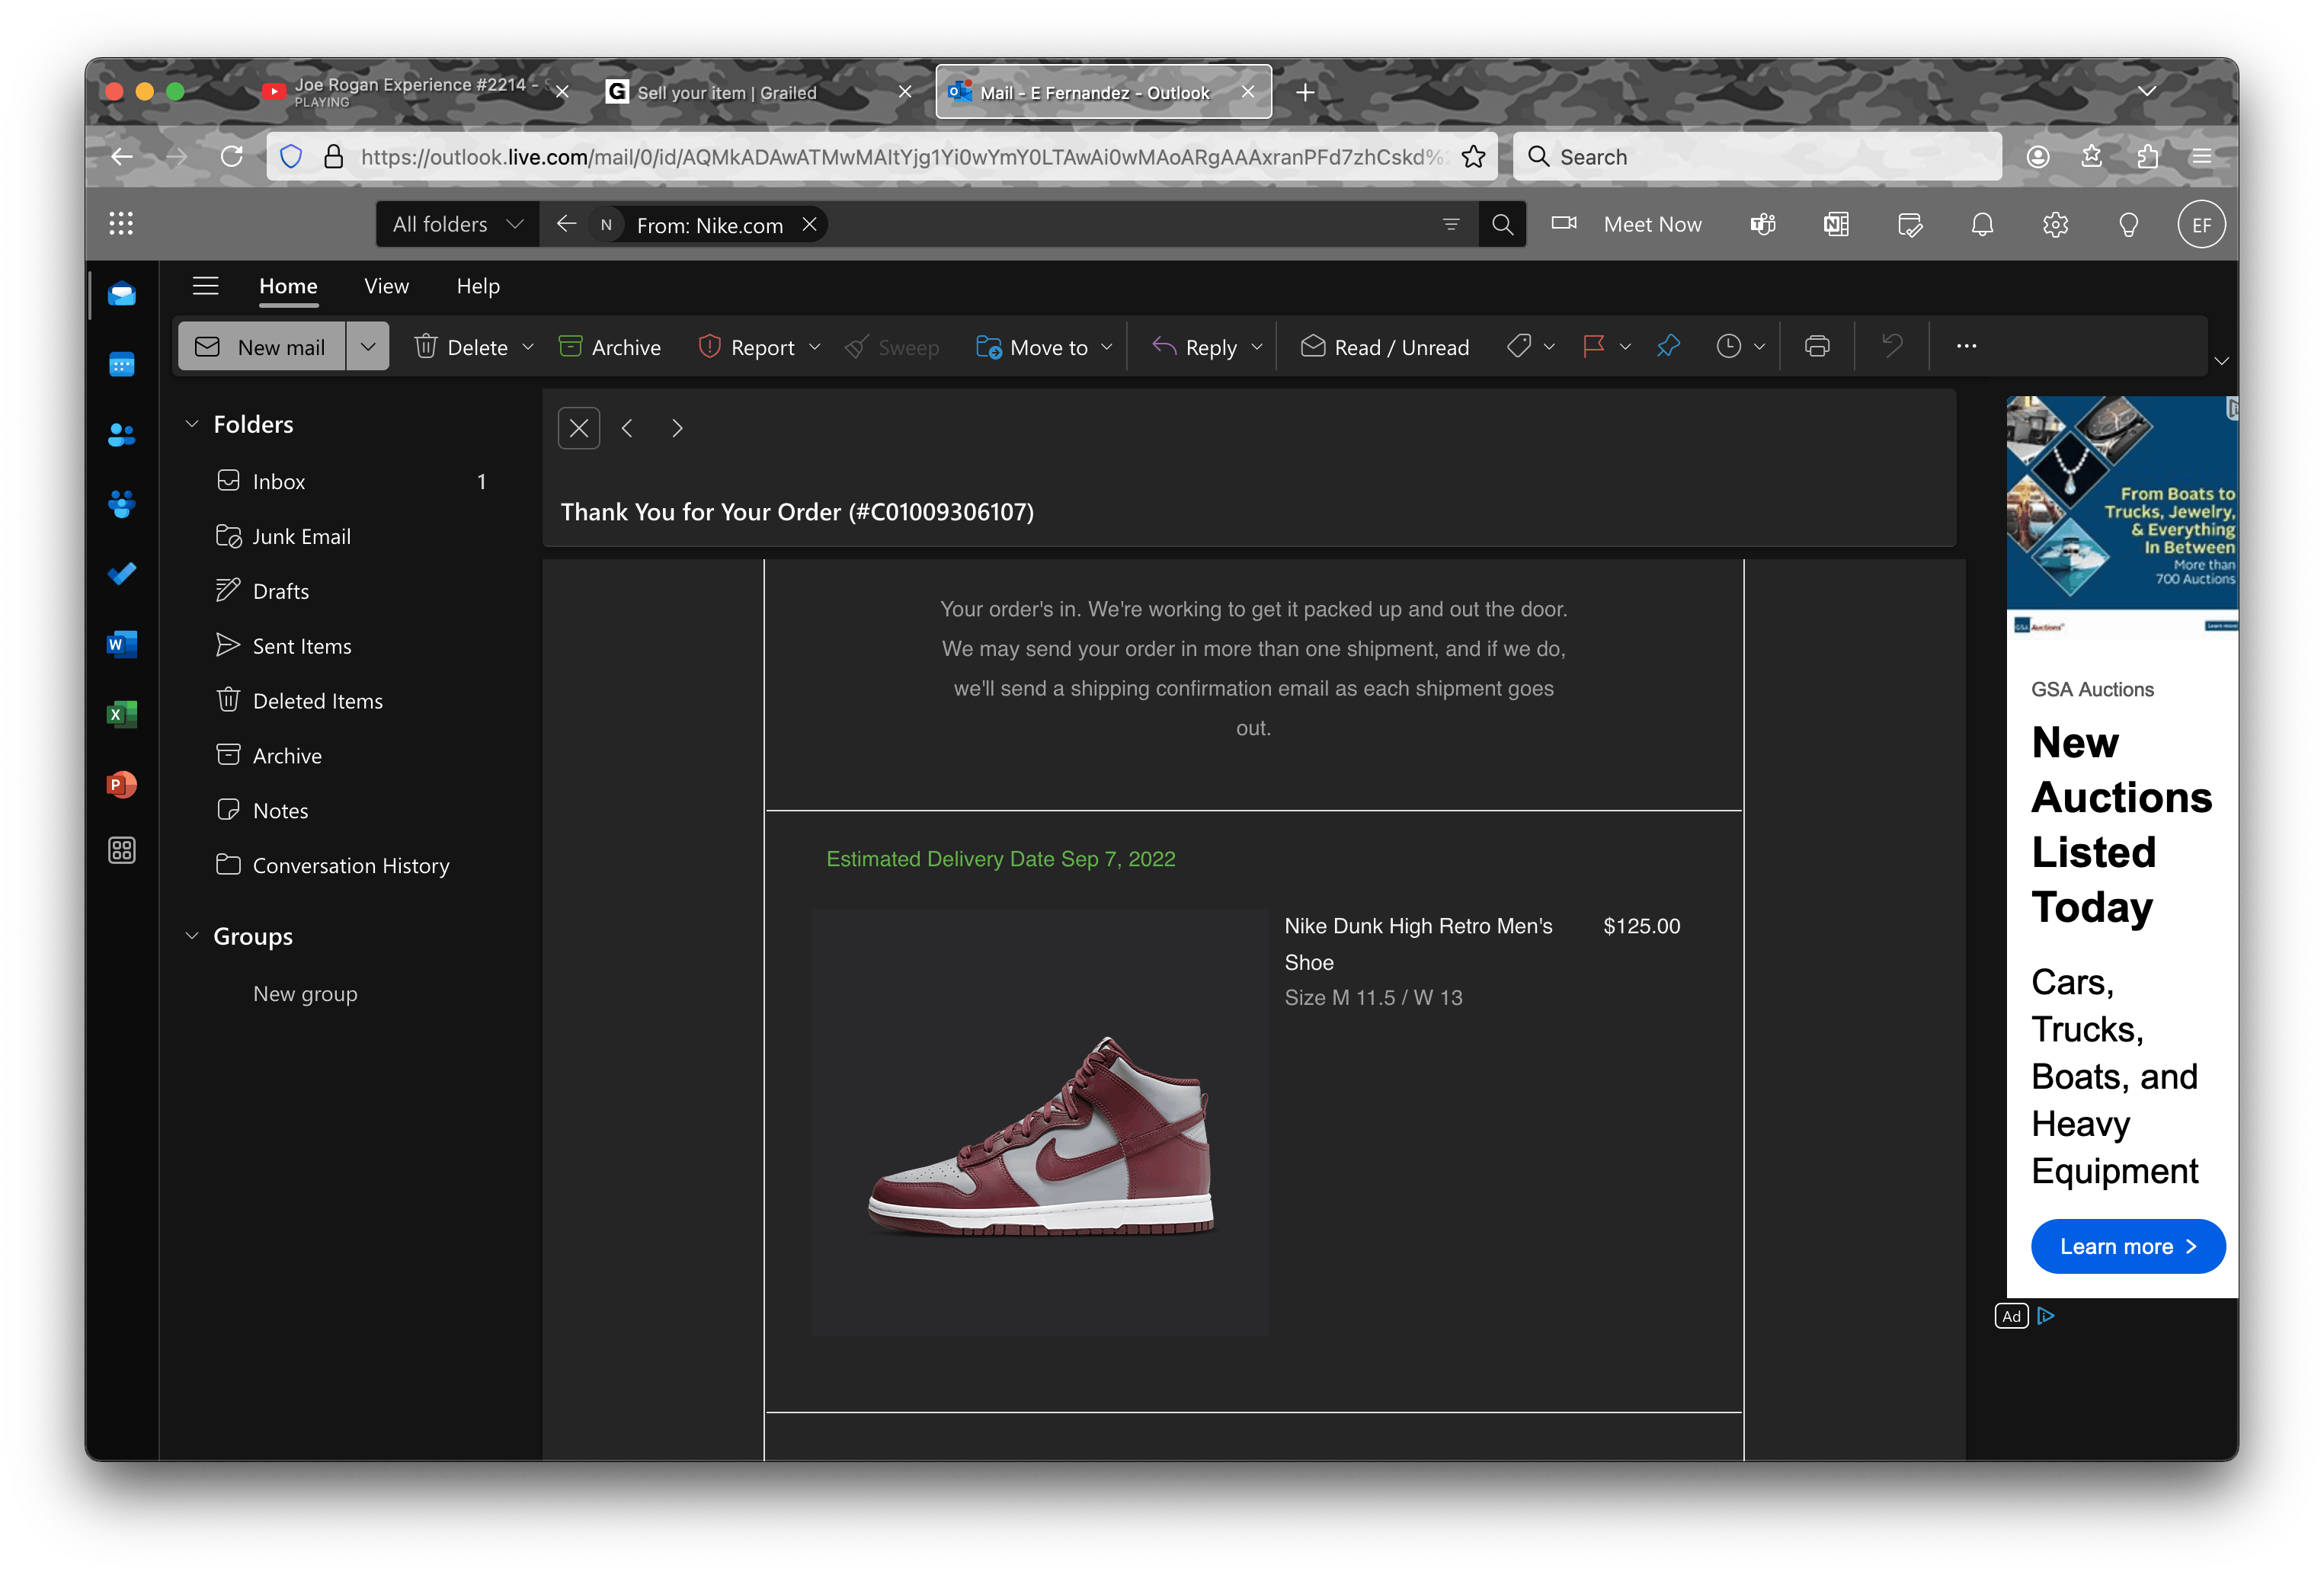
Task: Mark message Read / Unread
Action: coord(1384,347)
